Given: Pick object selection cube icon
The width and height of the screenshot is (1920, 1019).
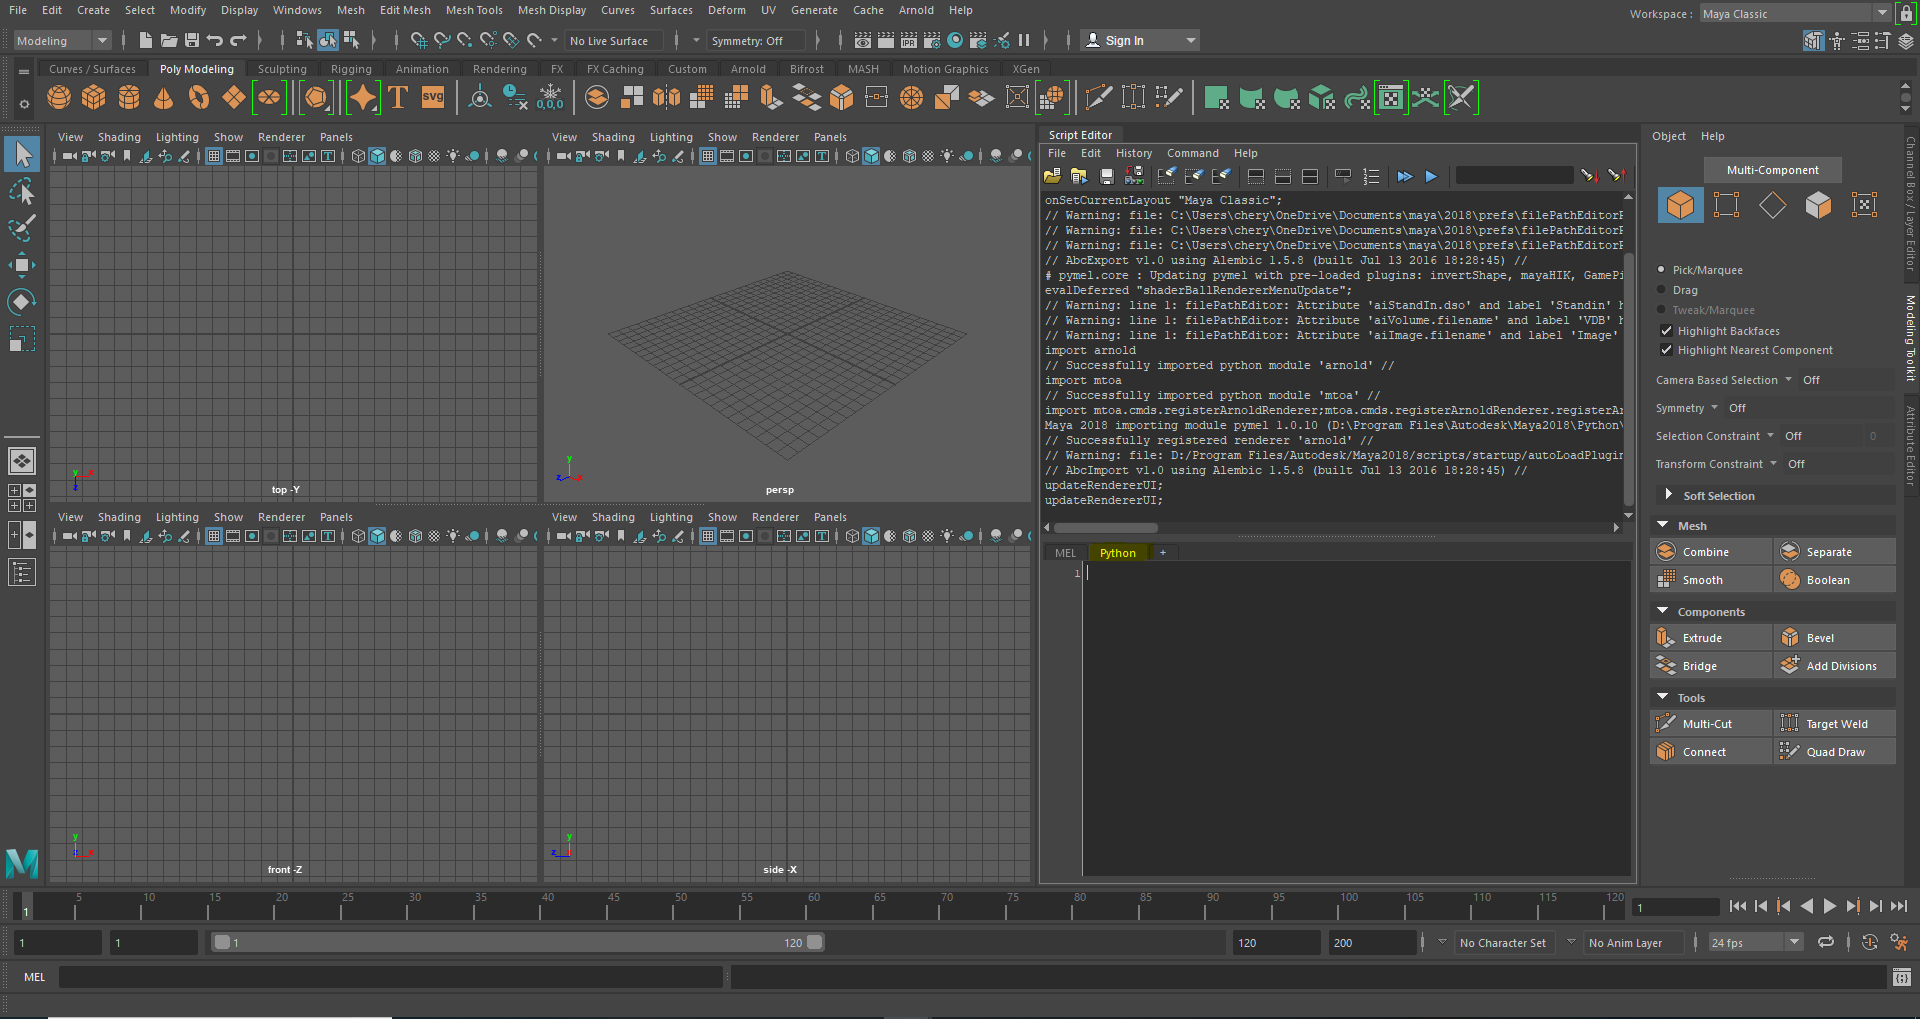Looking at the screenshot, I should coord(1680,205).
